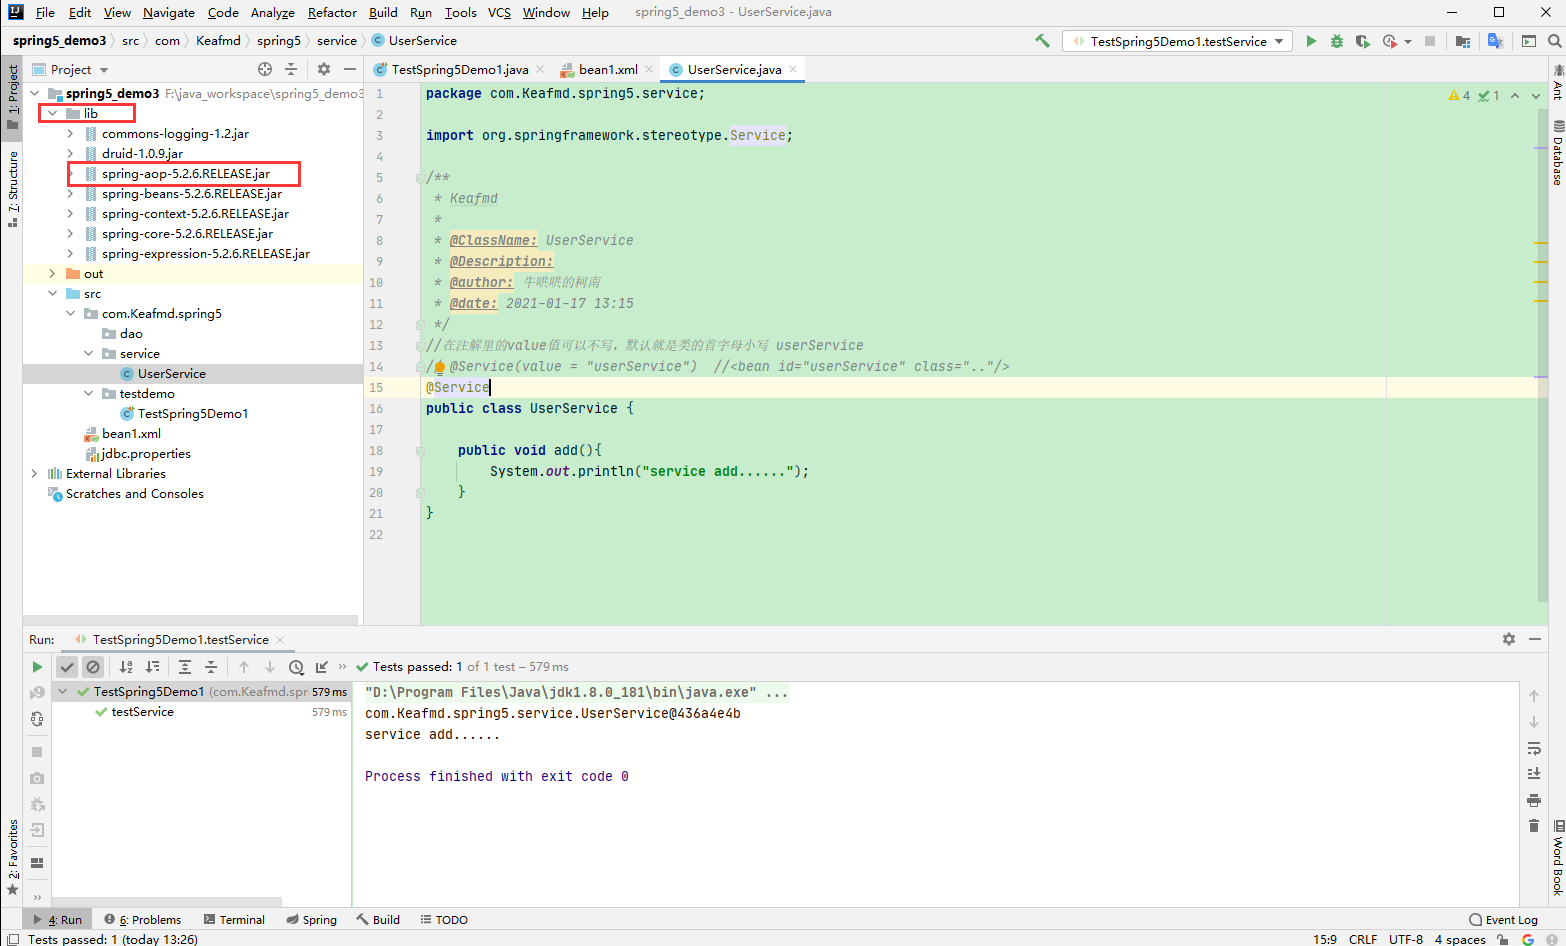Hide the Project tool window
Screen dimensions: 1566x946
point(350,69)
